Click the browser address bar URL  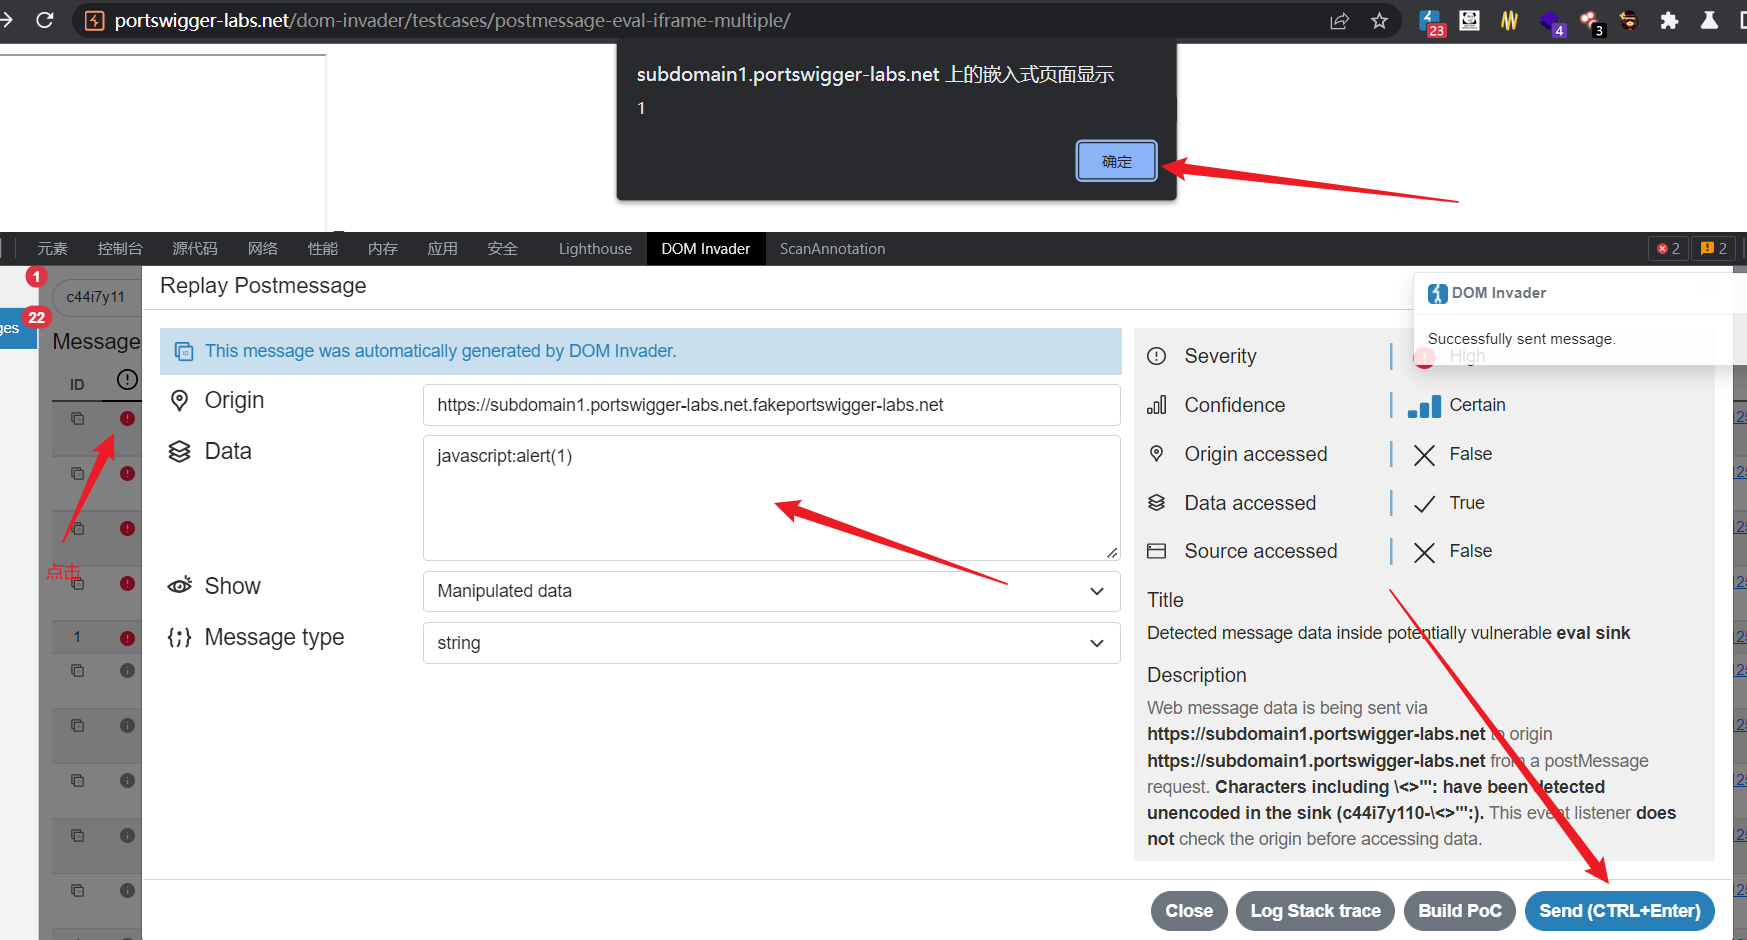[x=452, y=21]
